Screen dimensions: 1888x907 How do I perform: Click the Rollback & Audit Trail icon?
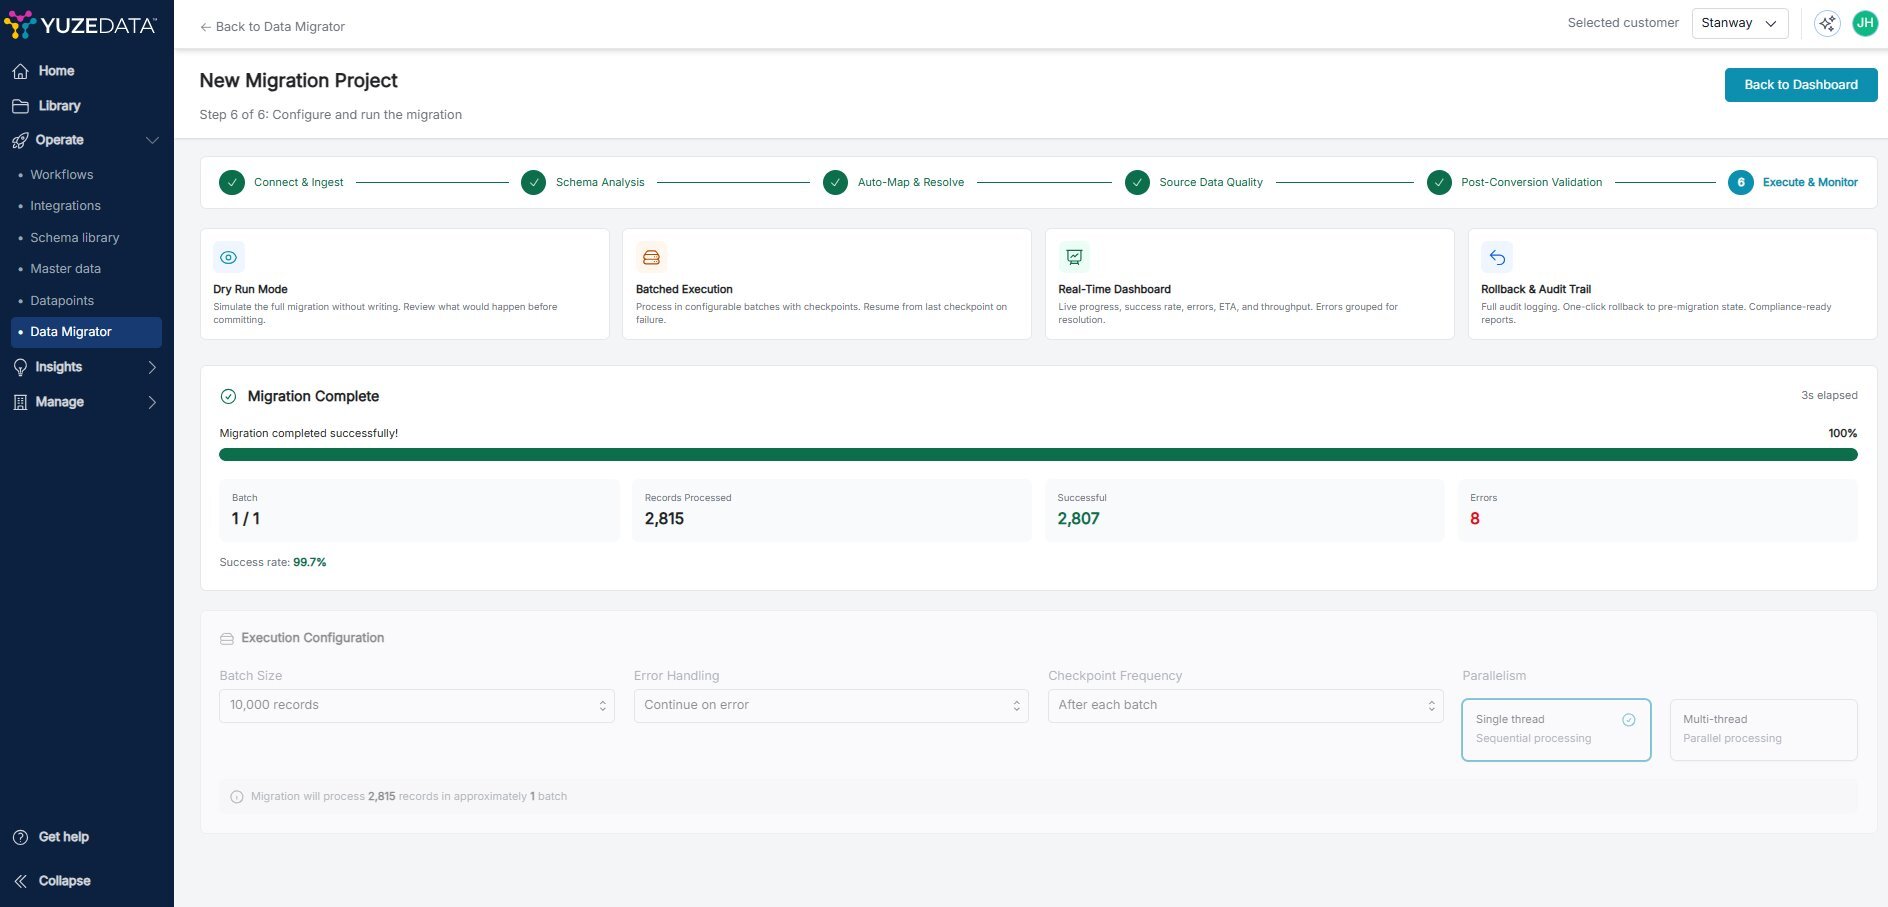[1497, 258]
